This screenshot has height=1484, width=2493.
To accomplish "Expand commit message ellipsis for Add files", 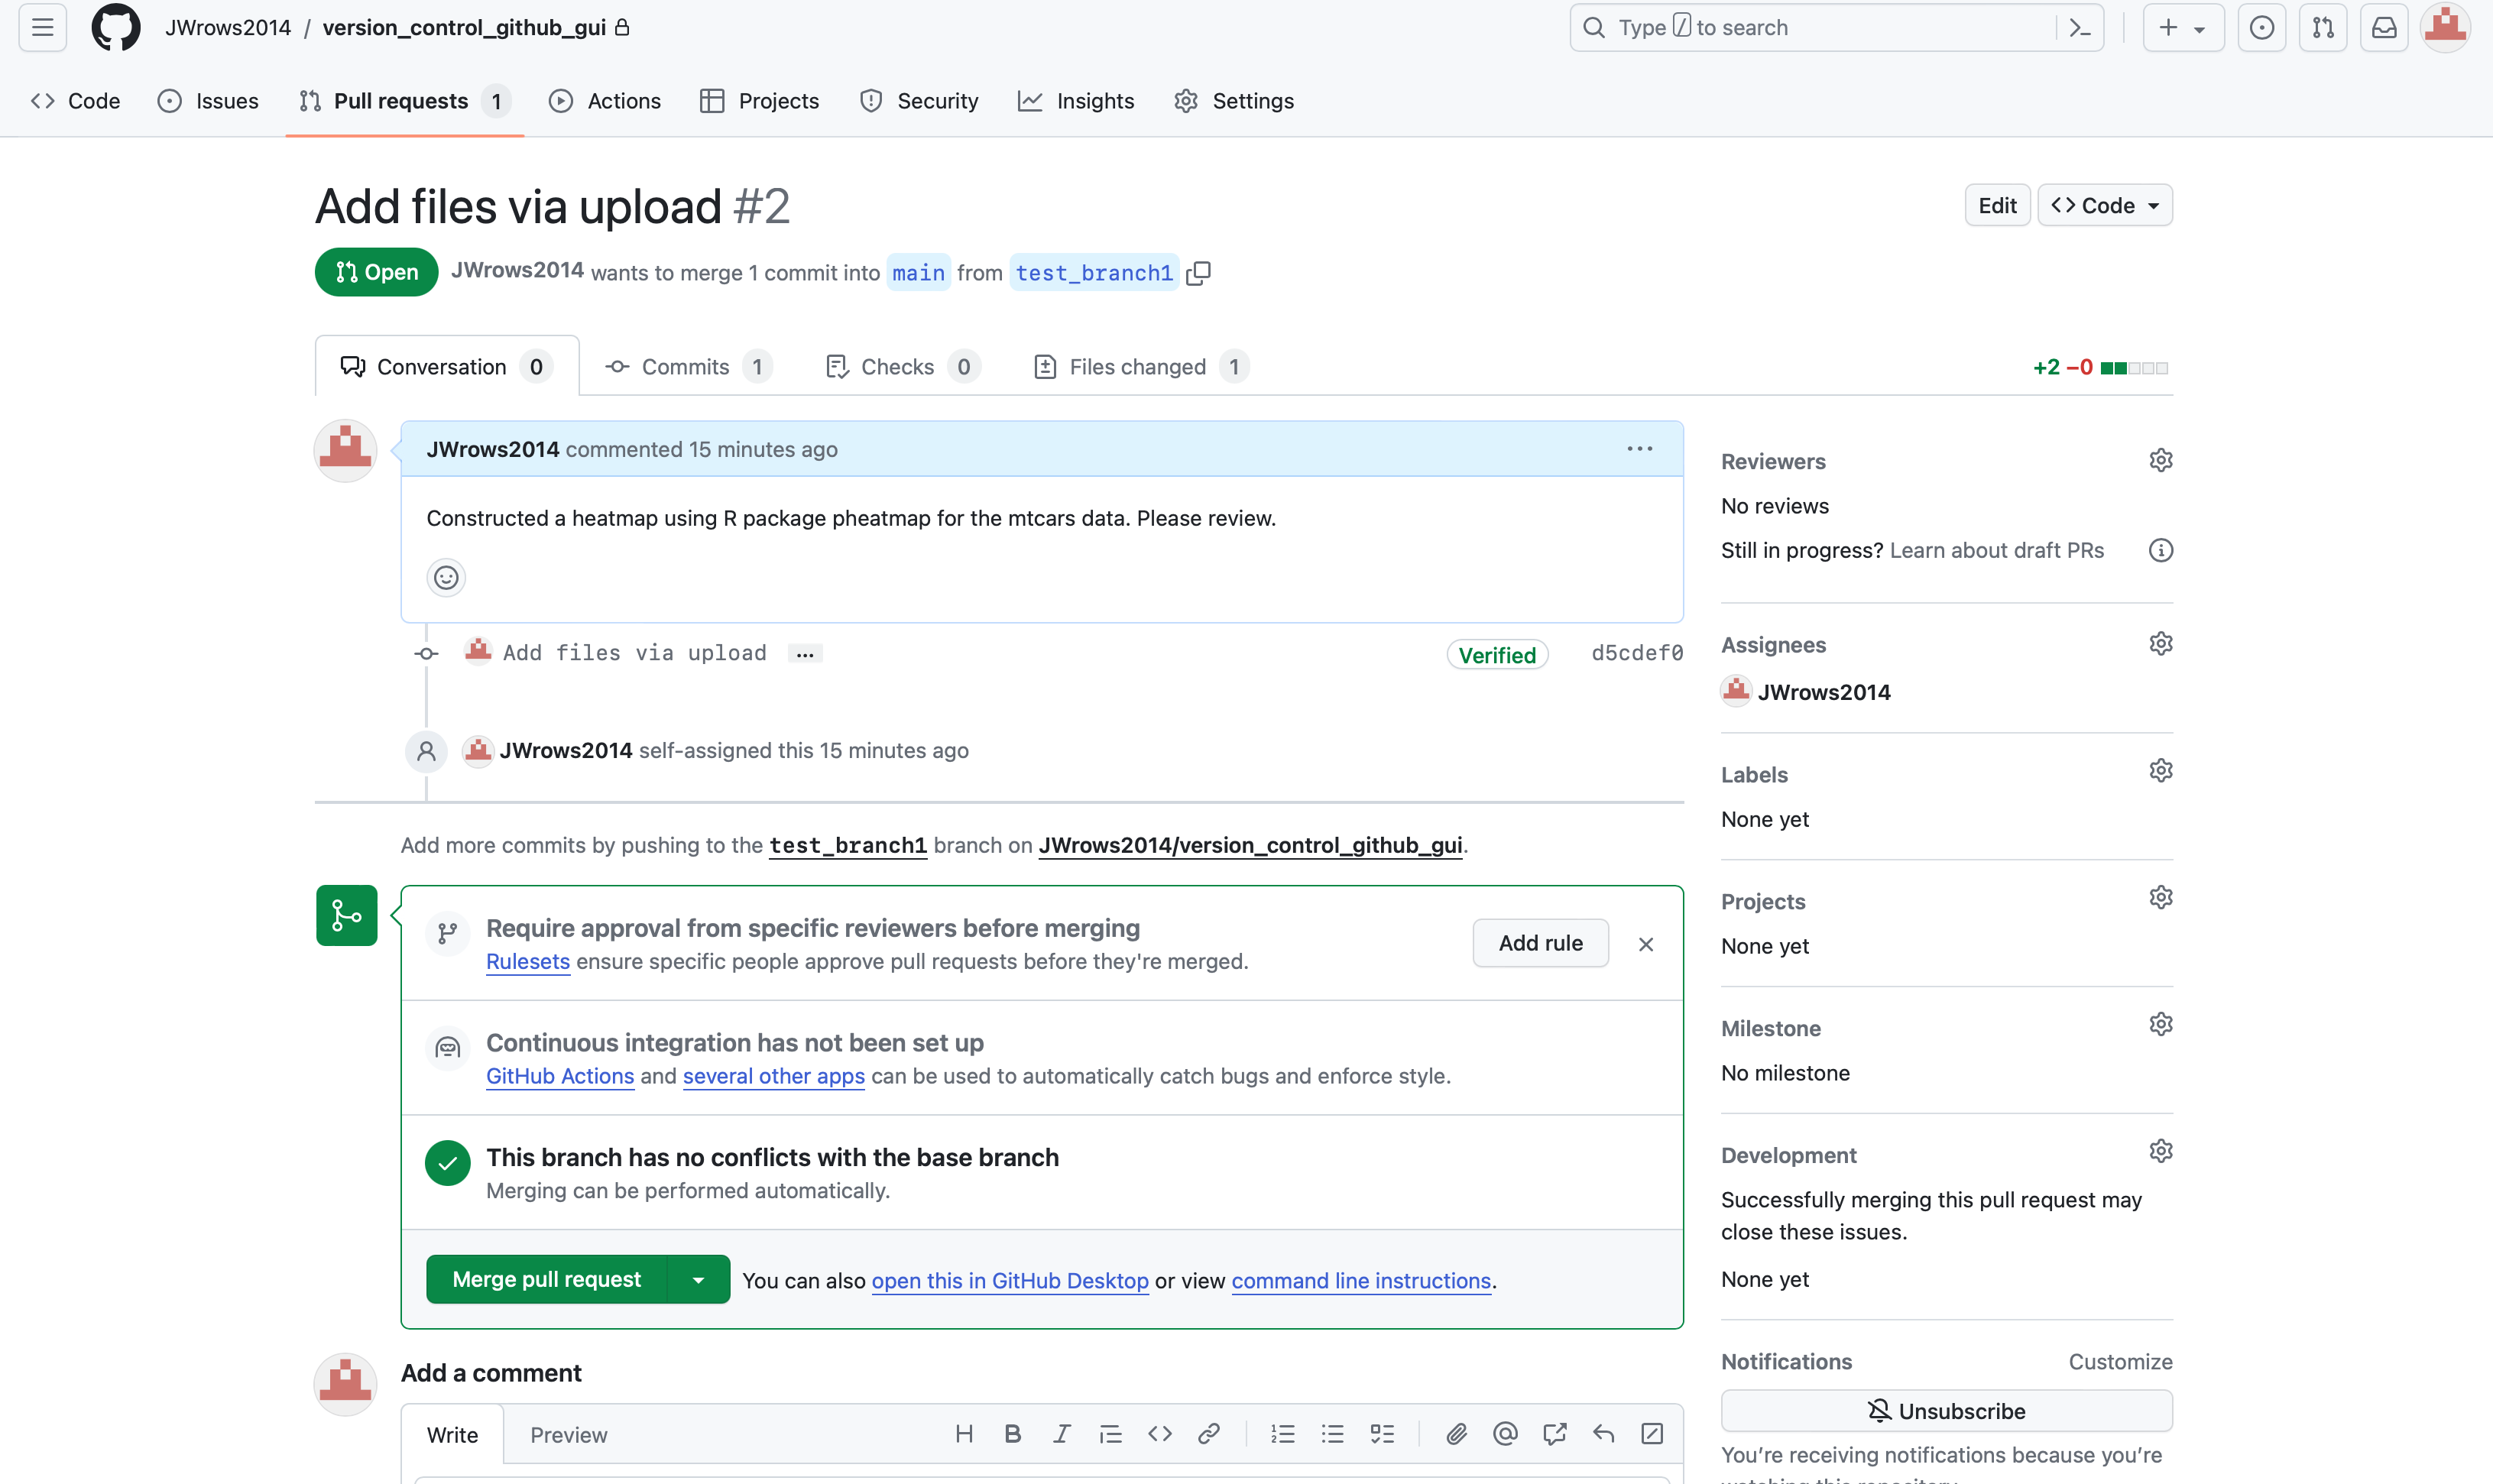I will pos(805,654).
